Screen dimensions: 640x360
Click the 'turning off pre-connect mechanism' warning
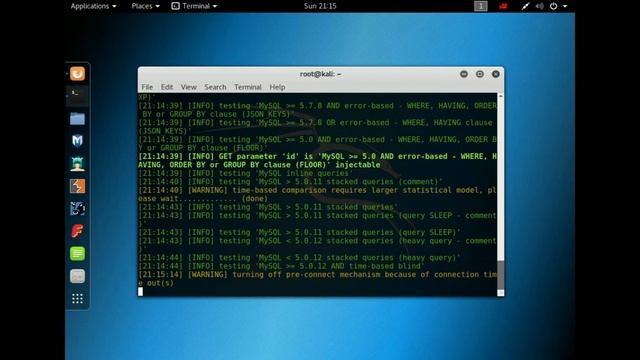pyautogui.click(x=318, y=279)
